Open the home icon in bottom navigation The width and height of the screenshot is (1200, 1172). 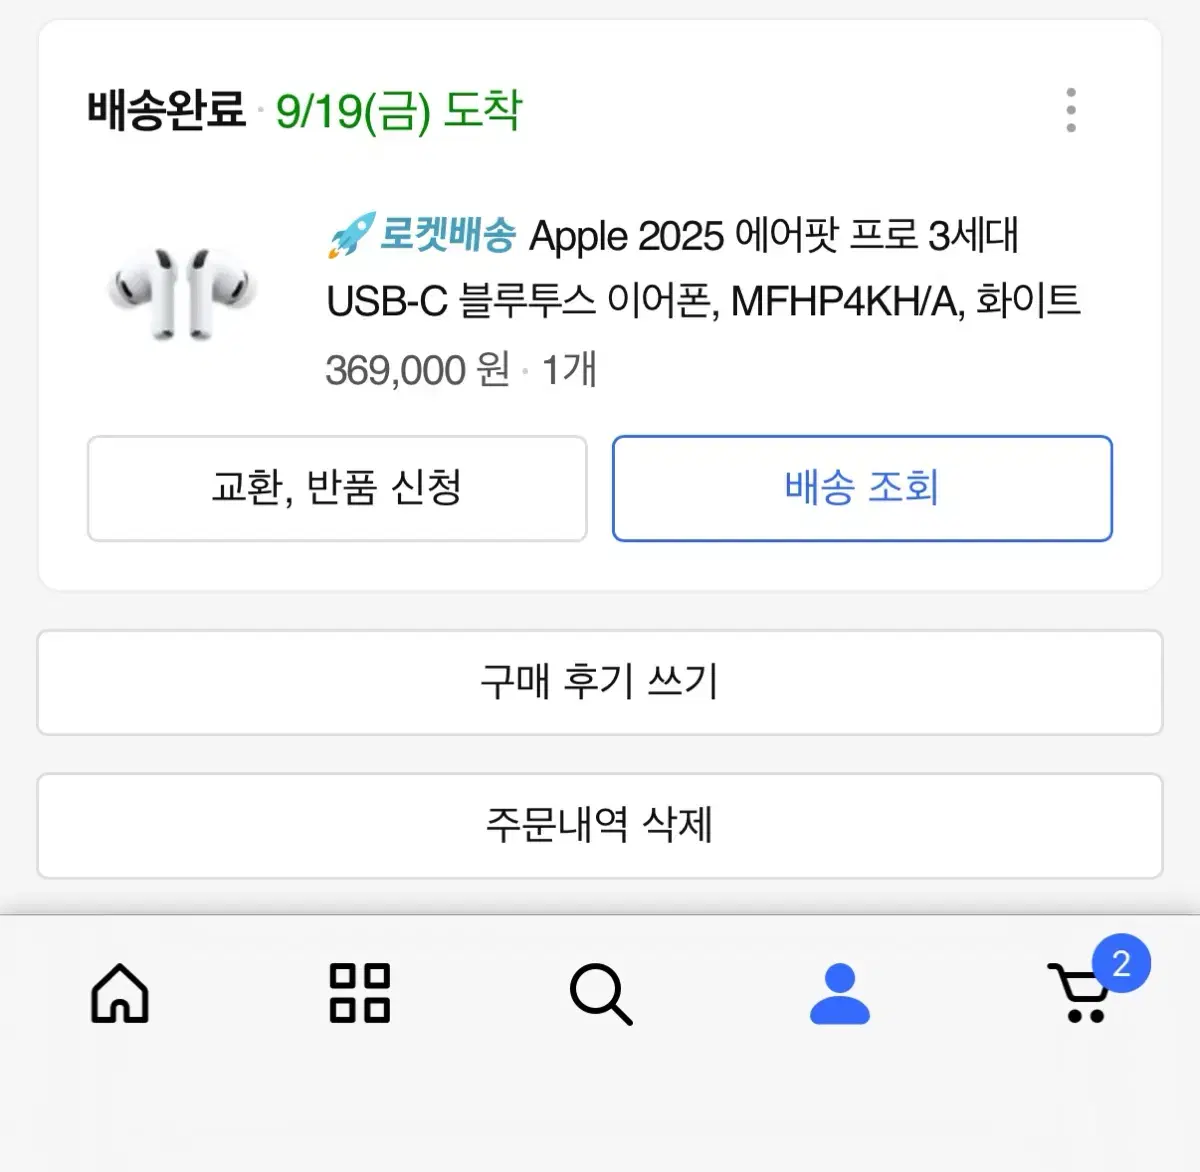tap(119, 995)
